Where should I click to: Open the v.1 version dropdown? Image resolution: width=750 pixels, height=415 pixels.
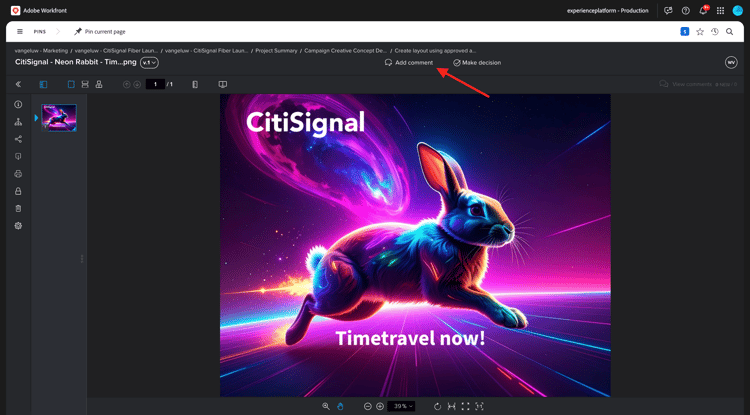click(149, 63)
